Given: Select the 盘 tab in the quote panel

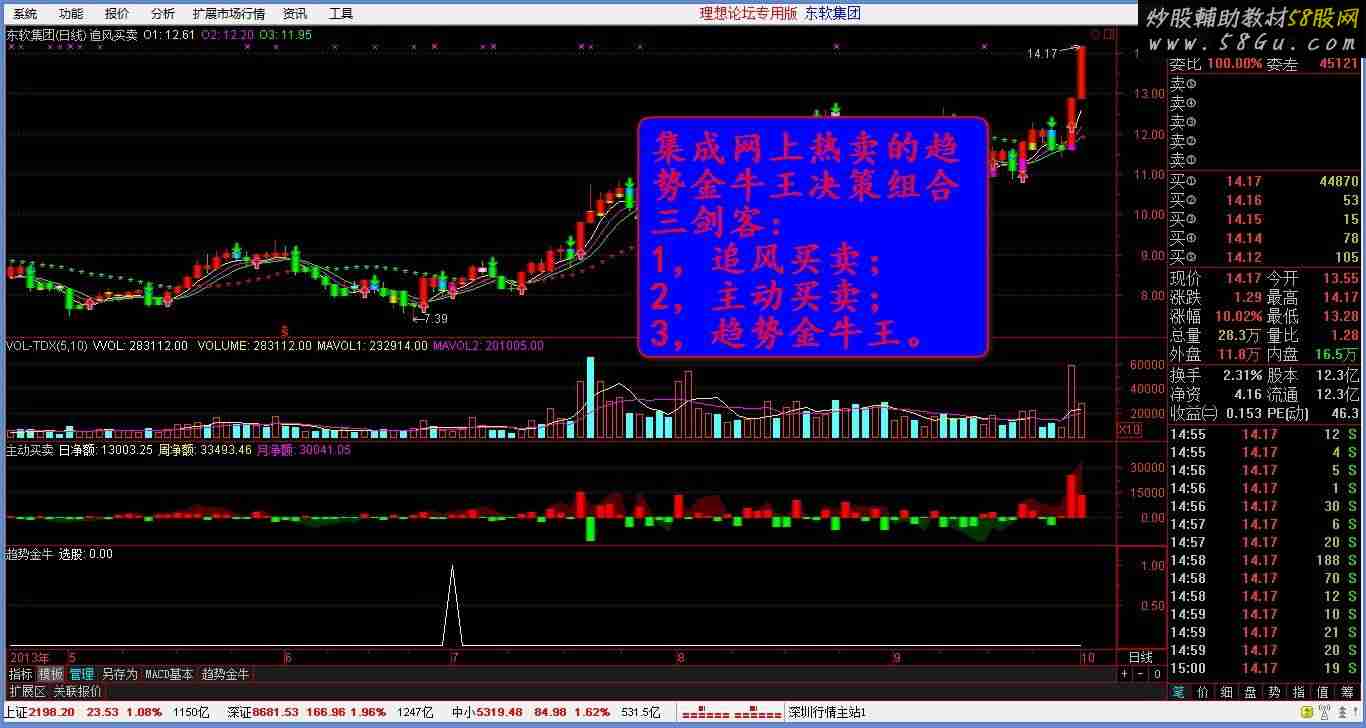Looking at the screenshot, I should (1250, 691).
